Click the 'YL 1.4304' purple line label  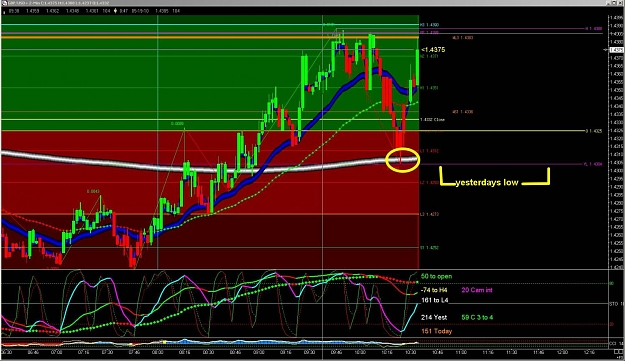coord(593,164)
